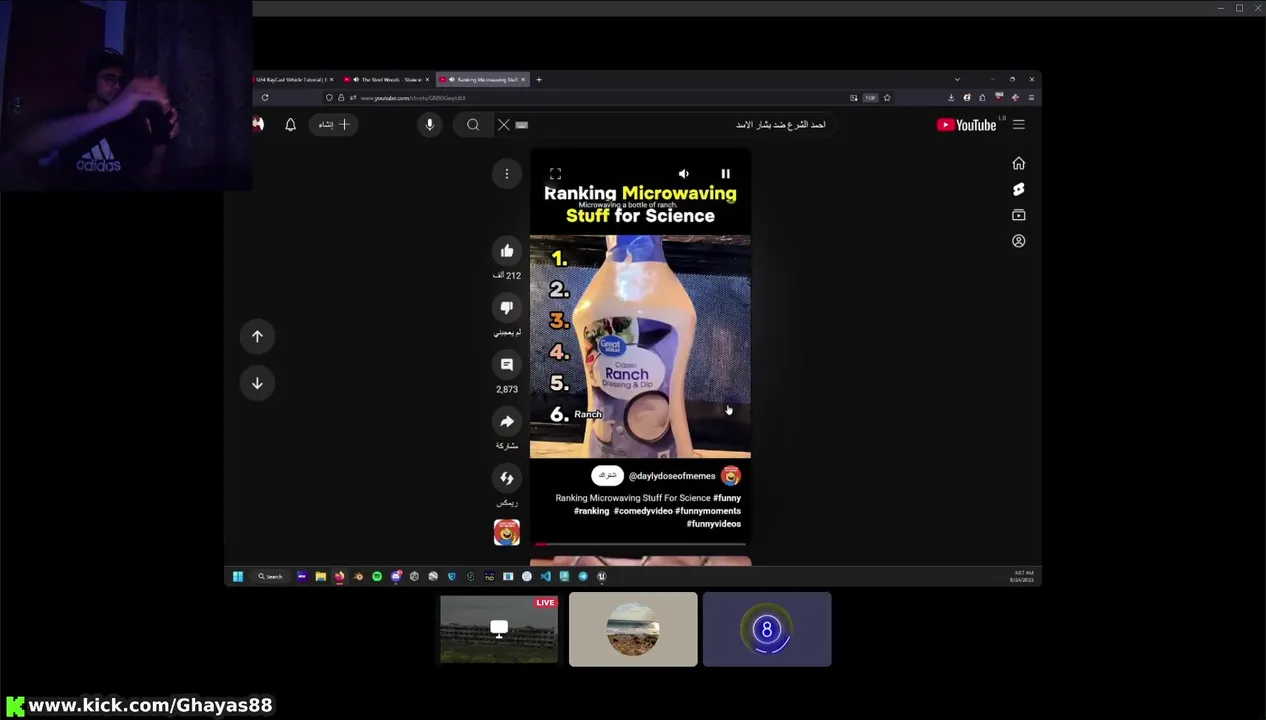
Task: Open the channel avatar next to the handle
Action: [x=731, y=476]
